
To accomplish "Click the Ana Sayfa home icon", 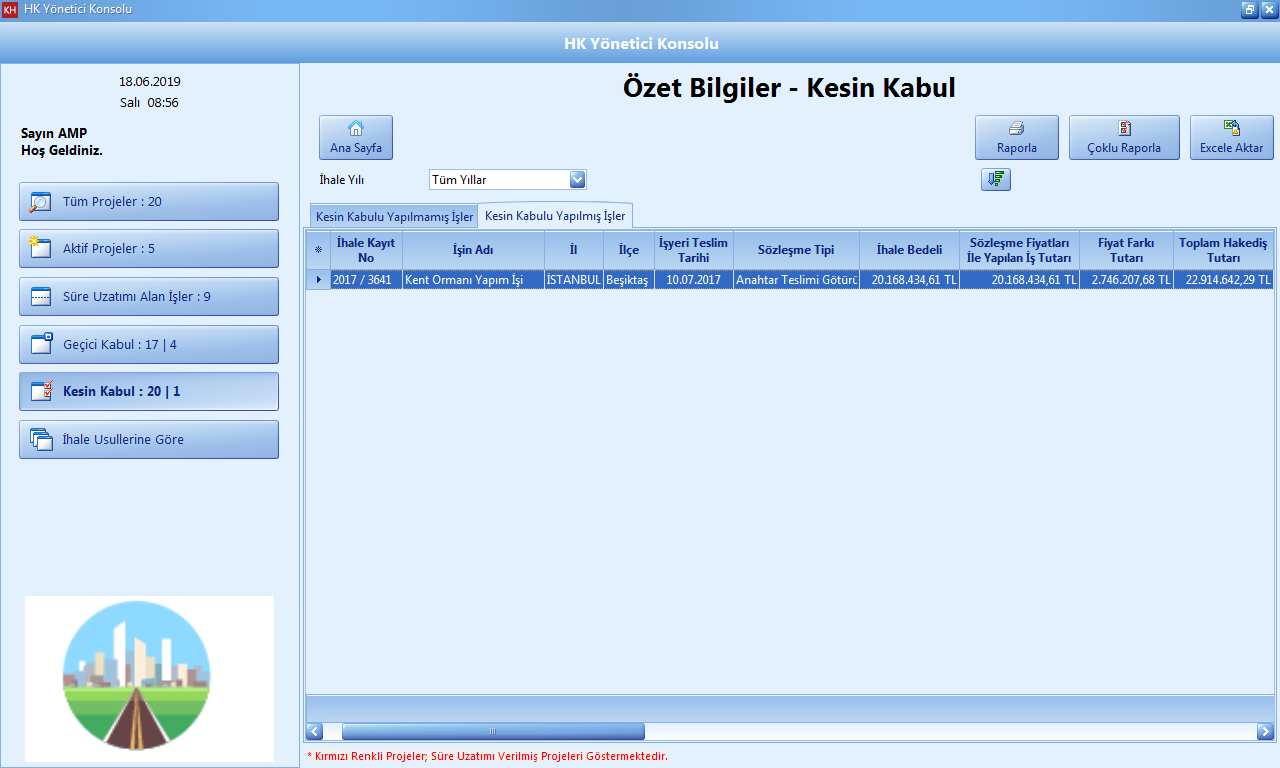I will (x=355, y=128).
